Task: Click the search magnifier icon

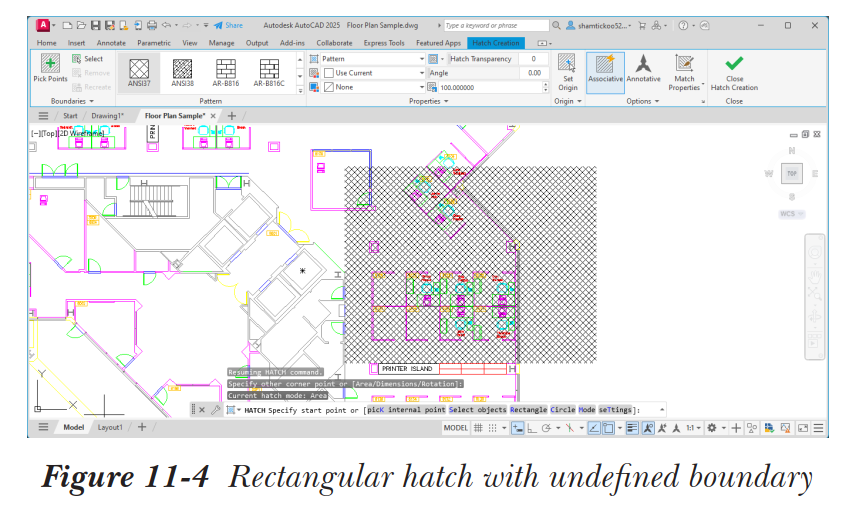Action: (x=556, y=25)
